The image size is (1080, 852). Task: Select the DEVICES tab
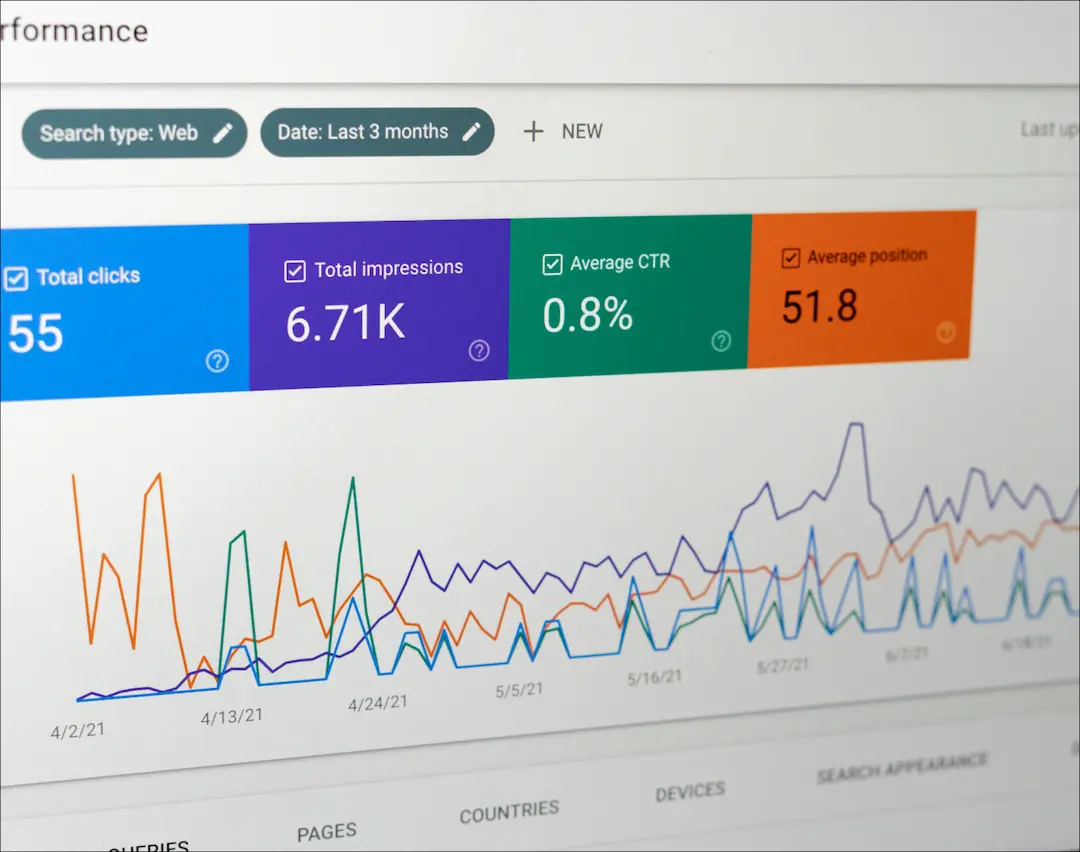pyautogui.click(x=690, y=792)
